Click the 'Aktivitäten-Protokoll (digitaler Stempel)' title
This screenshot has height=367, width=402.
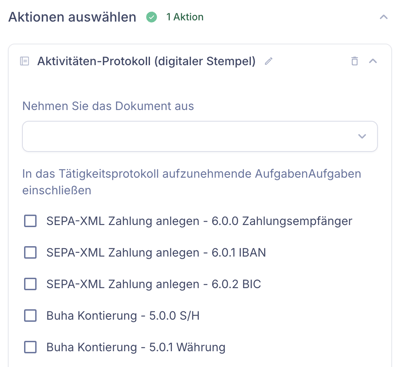(146, 61)
